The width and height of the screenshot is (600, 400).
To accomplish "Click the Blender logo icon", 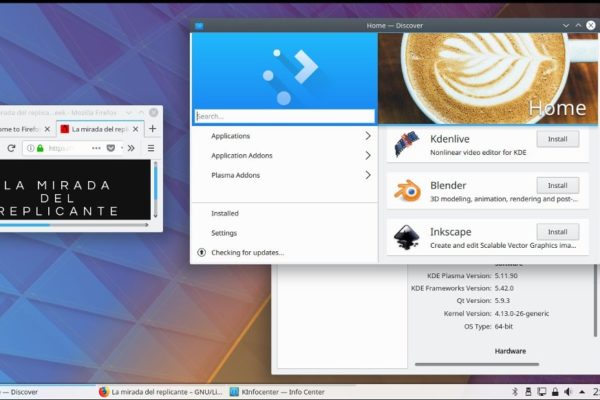I will point(406,191).
